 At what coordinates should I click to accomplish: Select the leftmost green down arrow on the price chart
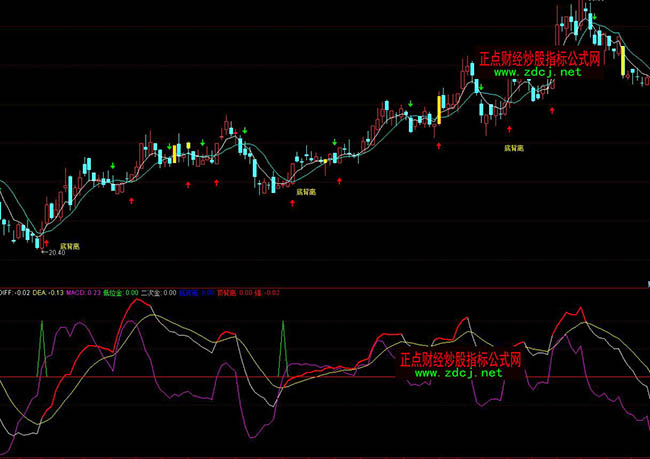pyautogui.click(x=113, y=163)
